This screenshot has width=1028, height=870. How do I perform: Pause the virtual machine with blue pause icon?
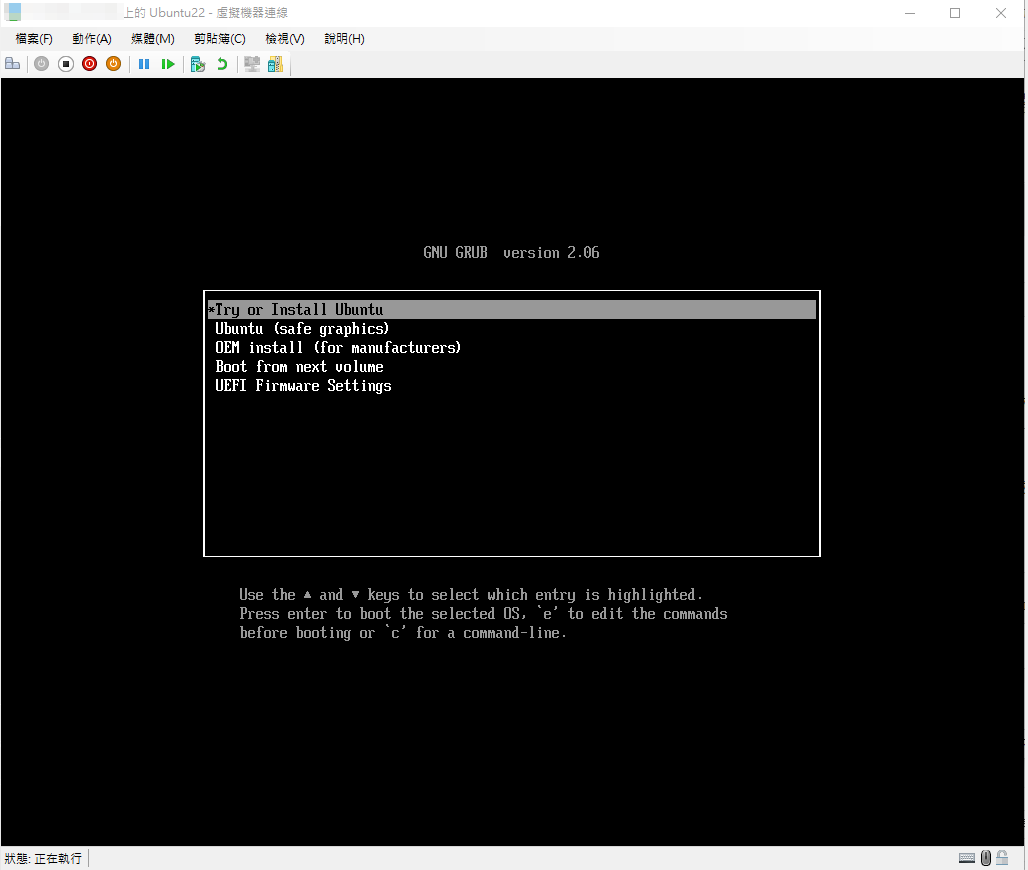(144, 64)
